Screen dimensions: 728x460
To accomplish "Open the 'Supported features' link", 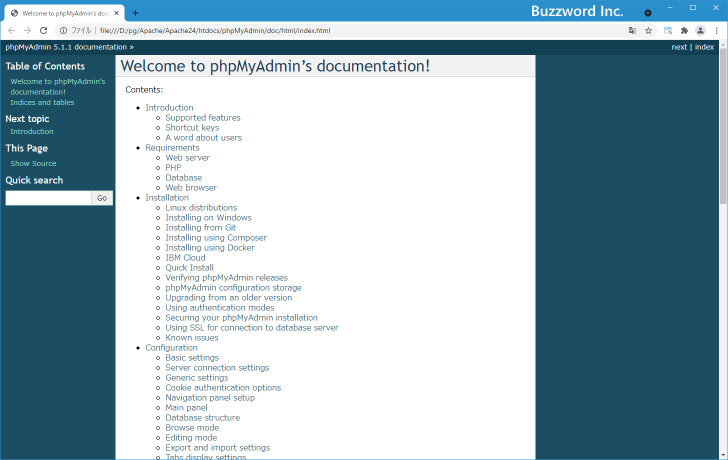I will pyautogui.click(x=203, y=118).
